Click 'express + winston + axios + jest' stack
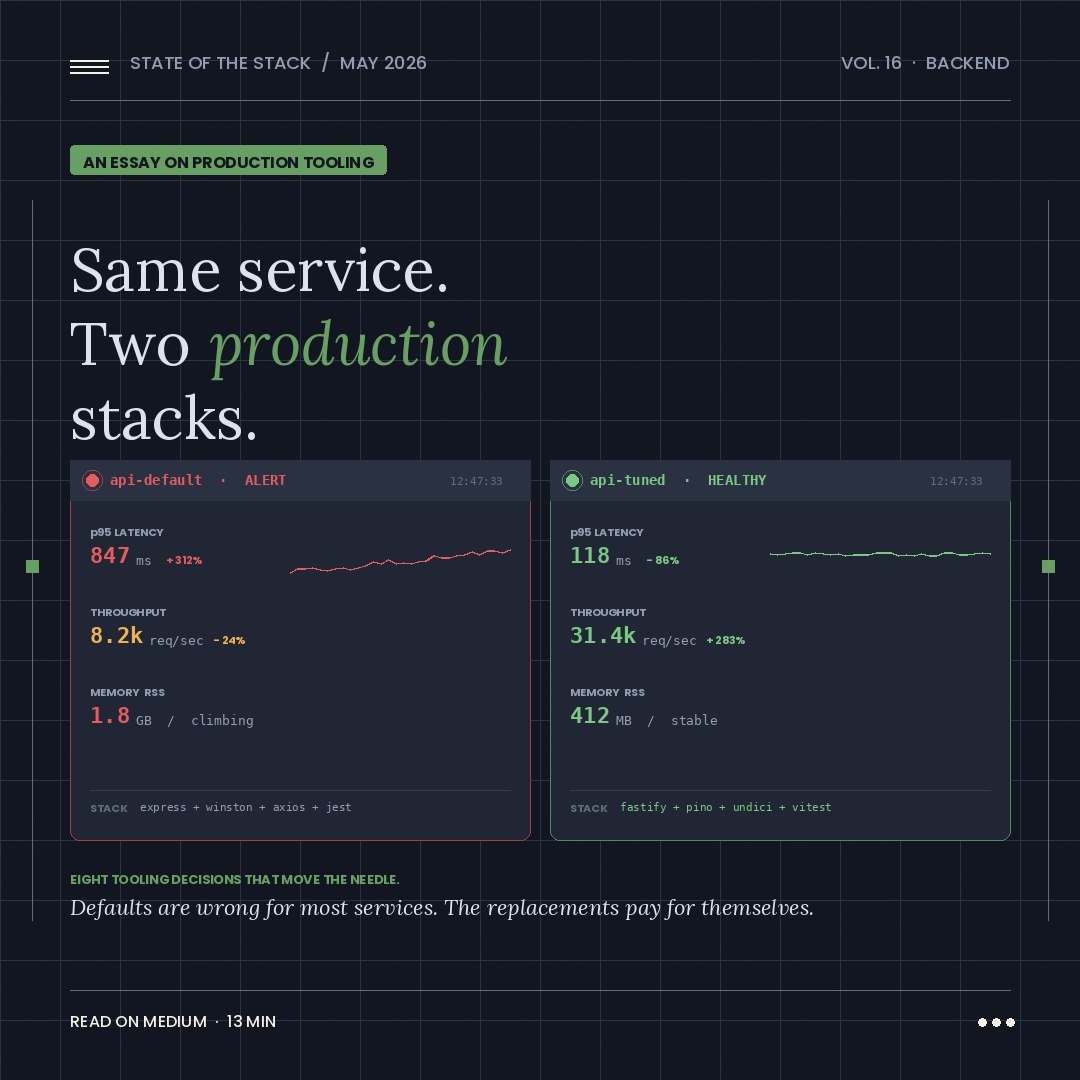 tap(245, 807)
